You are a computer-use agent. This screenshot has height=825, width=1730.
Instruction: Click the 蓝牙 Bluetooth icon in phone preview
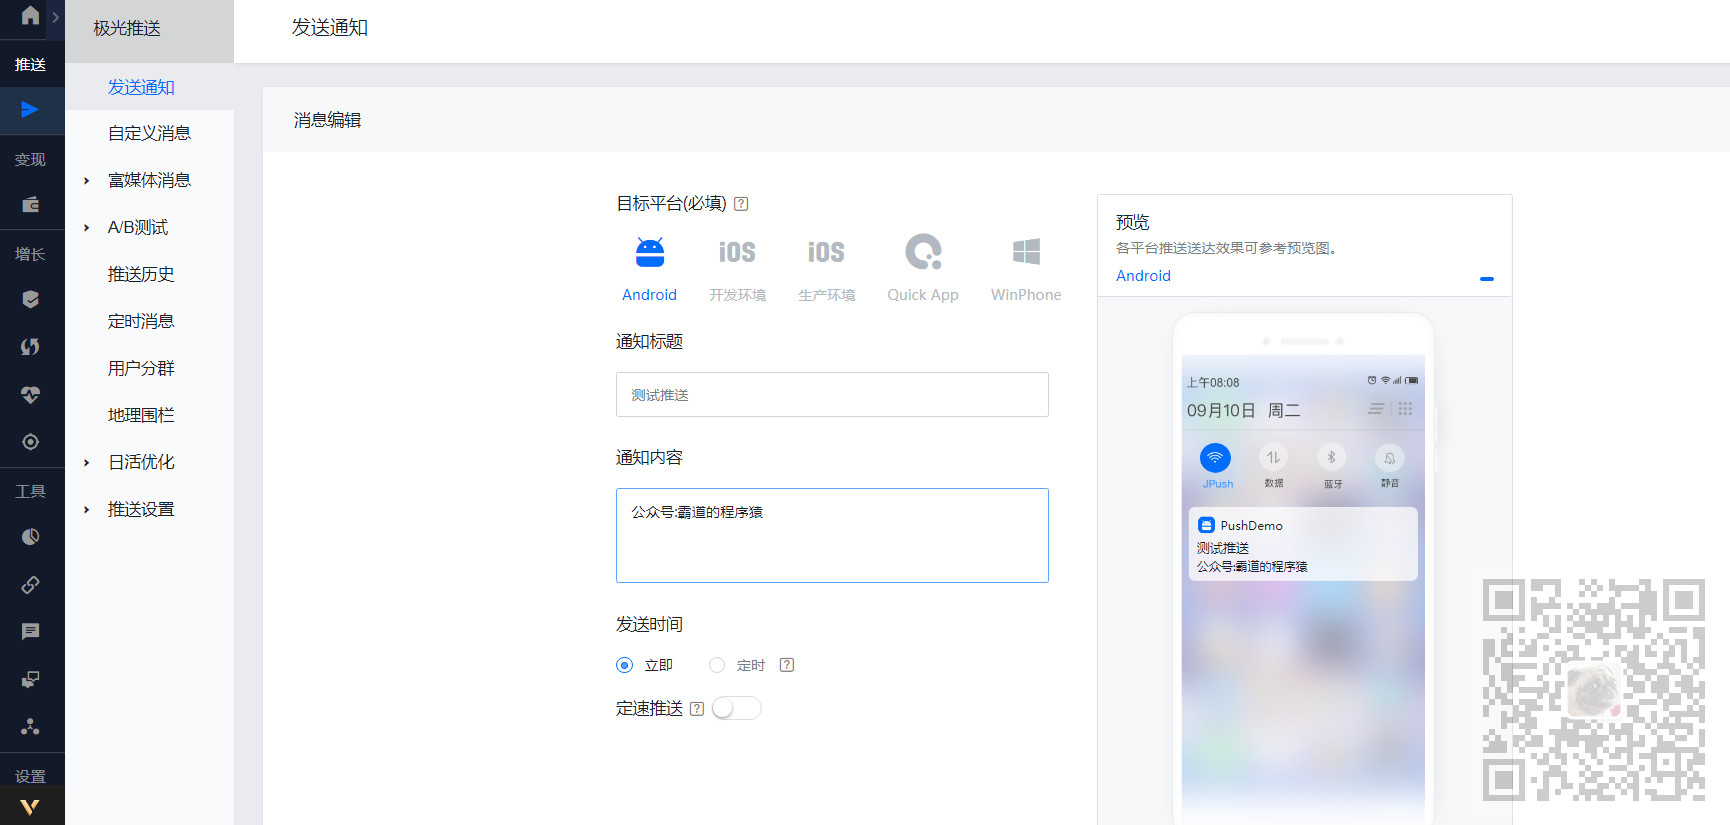pos(1331,458)
